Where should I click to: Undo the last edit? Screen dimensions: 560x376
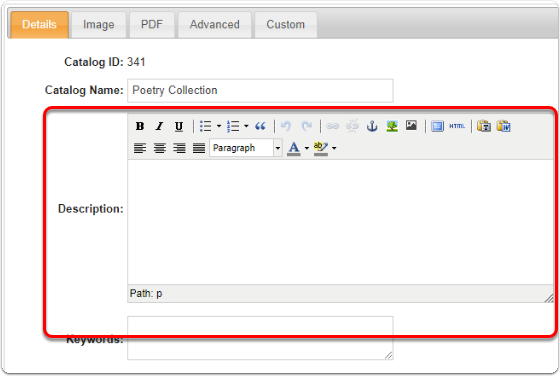286,126
